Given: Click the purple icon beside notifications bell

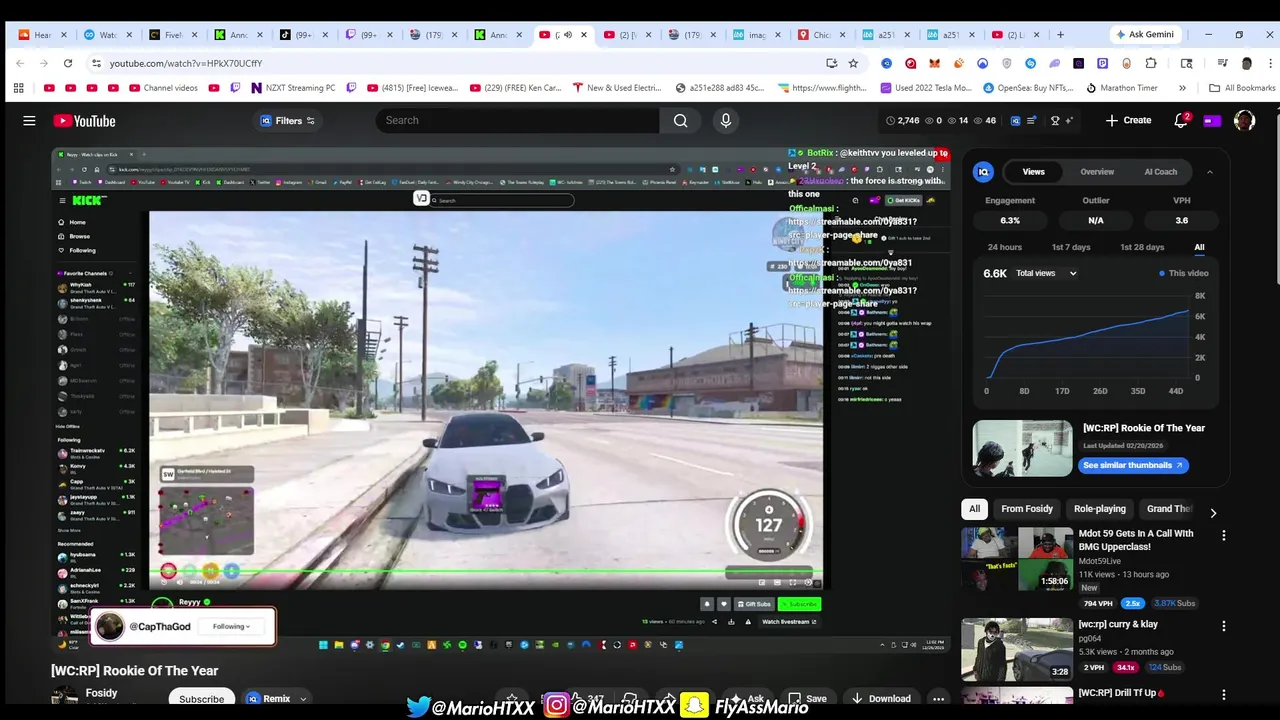Looking at the screenshot, I should (1211, 121).
